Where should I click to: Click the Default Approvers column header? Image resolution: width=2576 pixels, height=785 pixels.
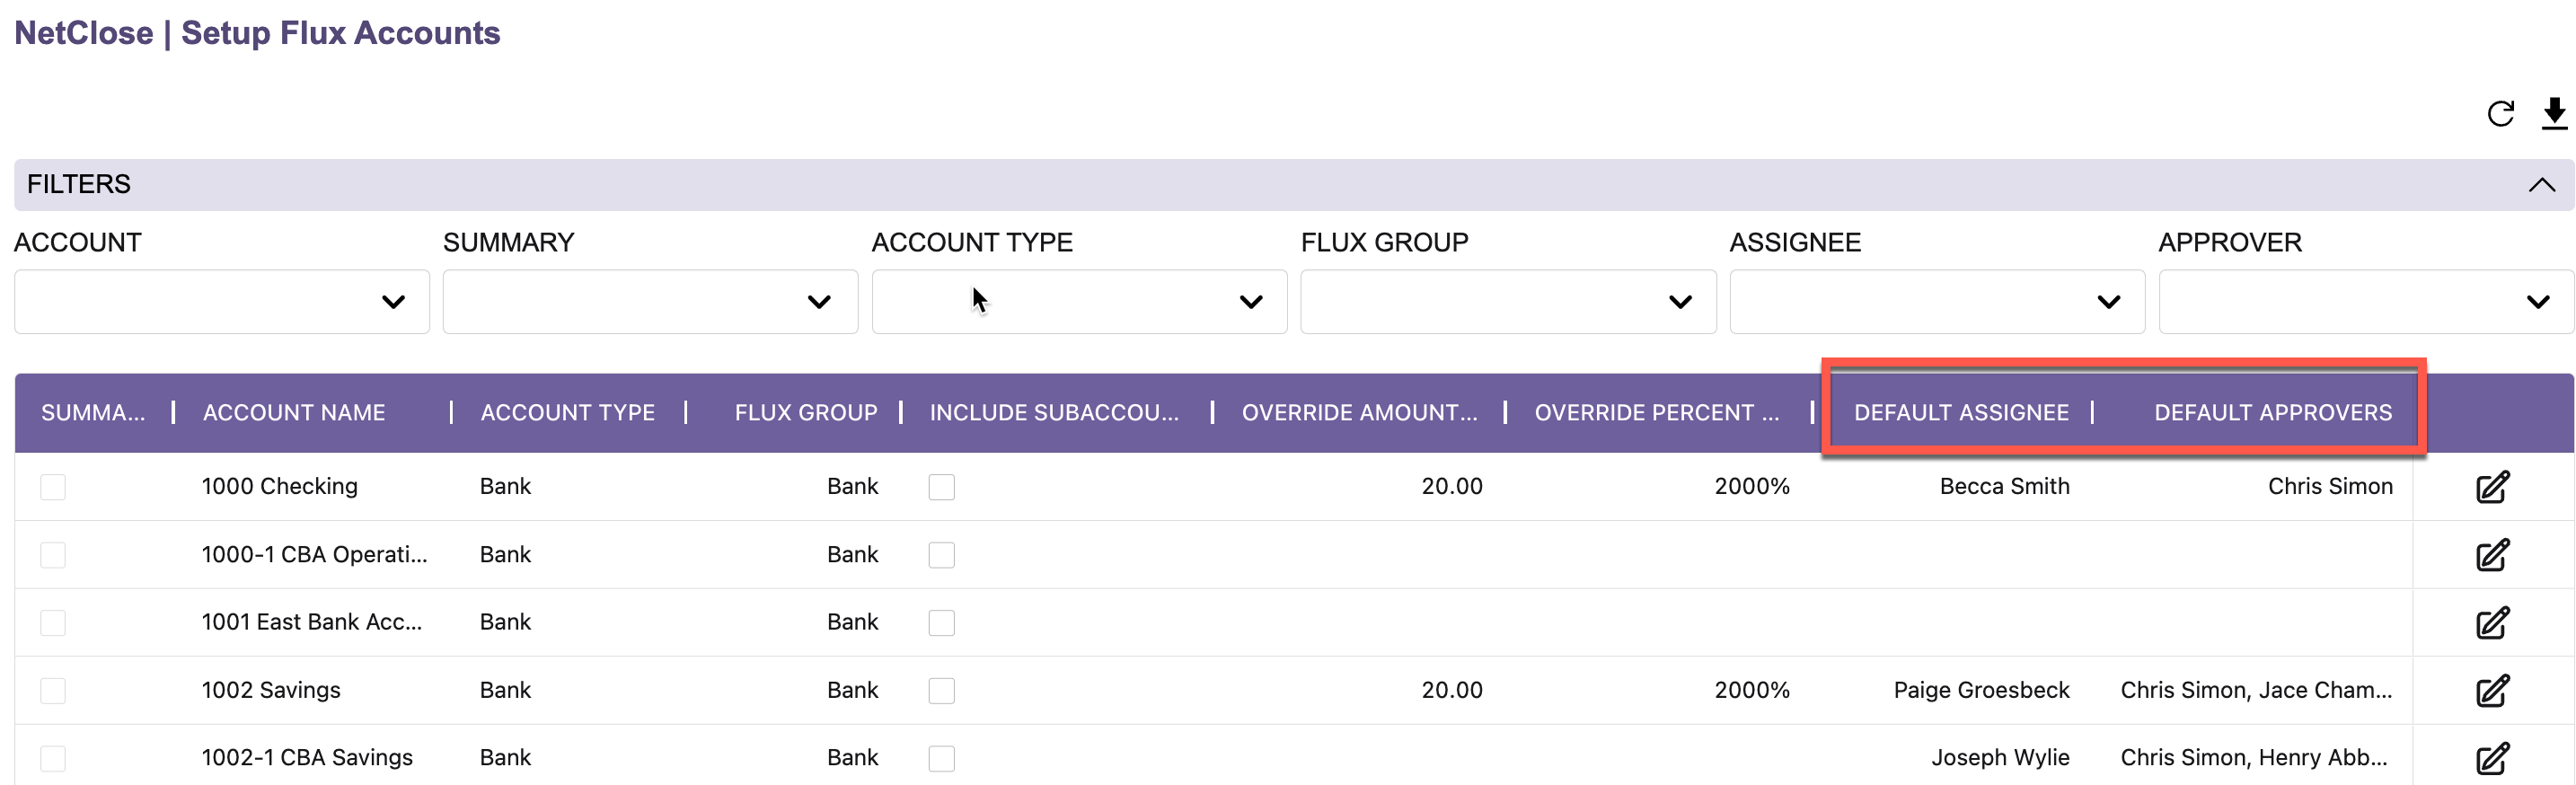click(x=2272, y=413)
